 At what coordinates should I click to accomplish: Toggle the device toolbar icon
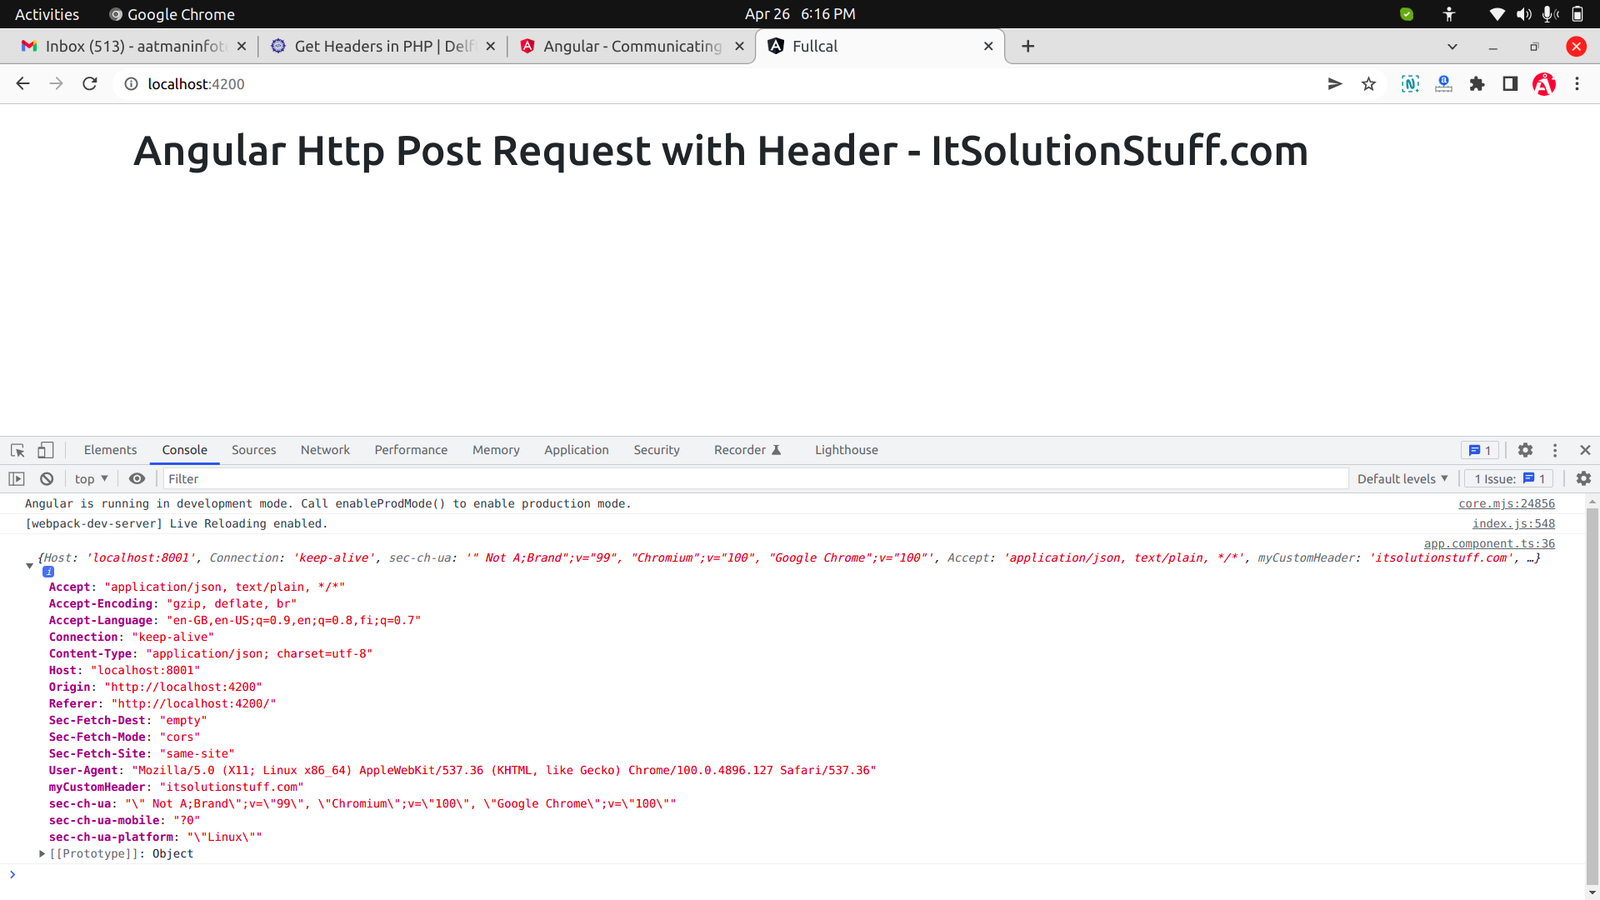pos(45,450)
